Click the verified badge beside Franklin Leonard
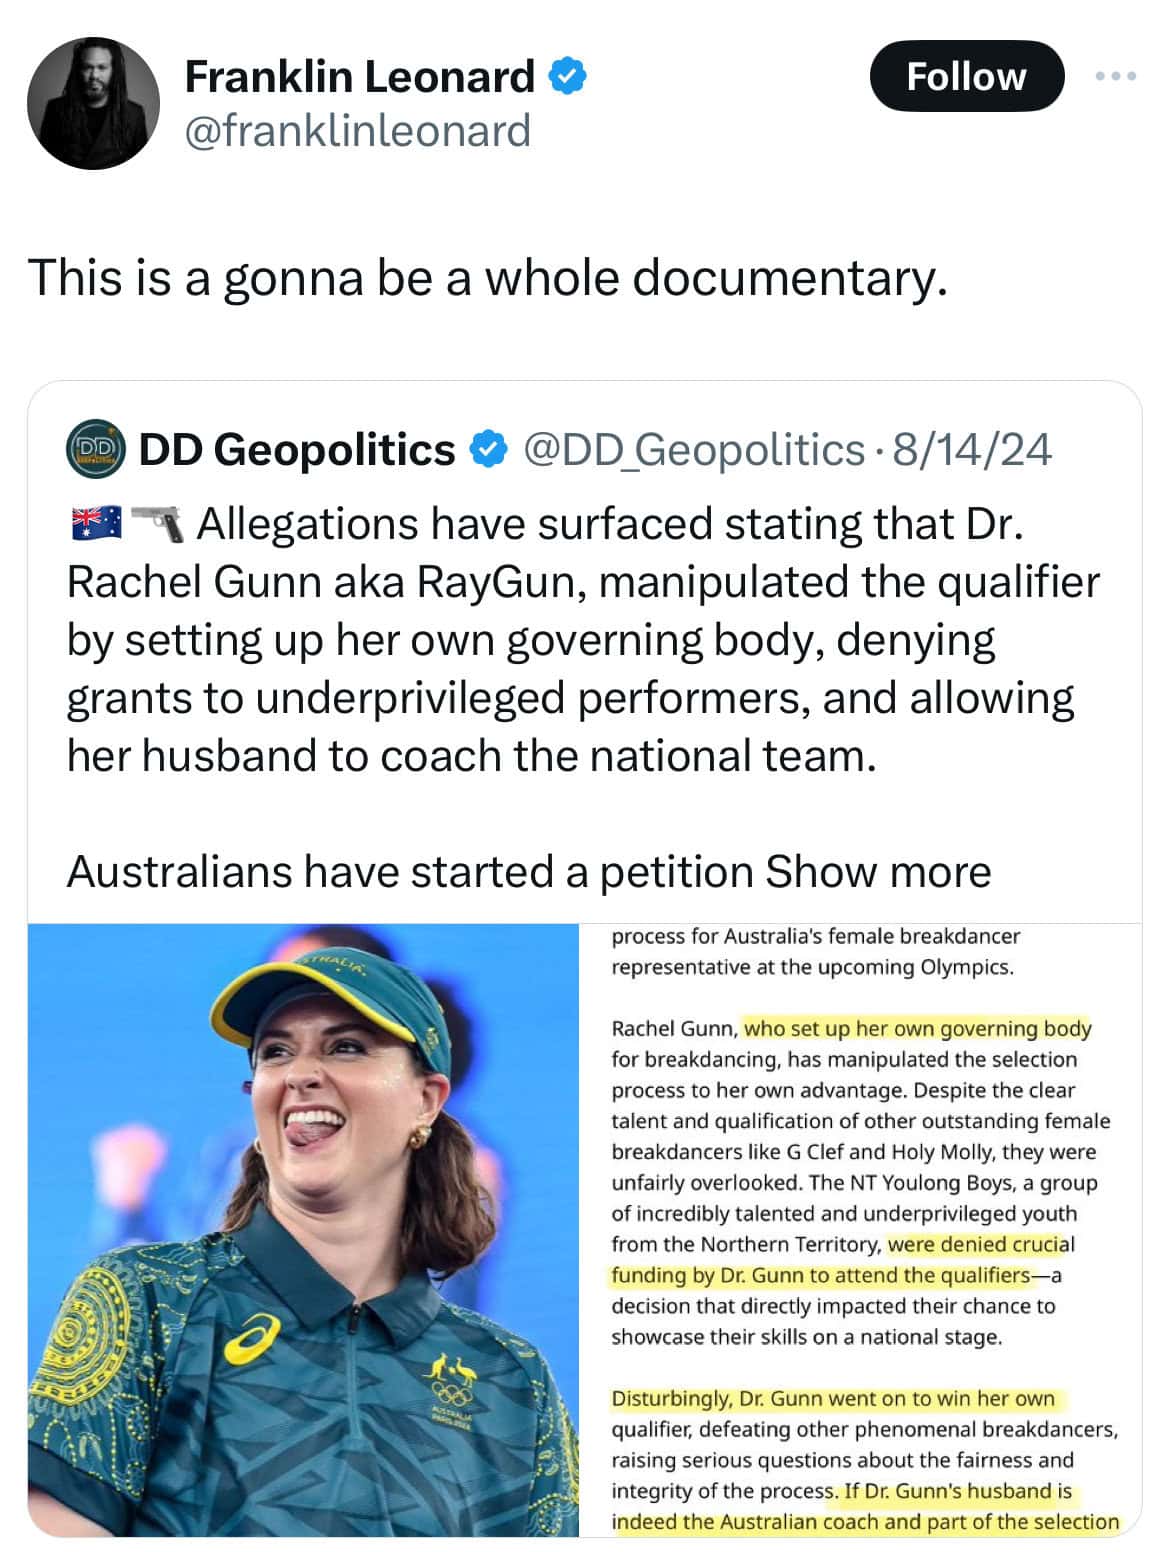 coord(567,77)
